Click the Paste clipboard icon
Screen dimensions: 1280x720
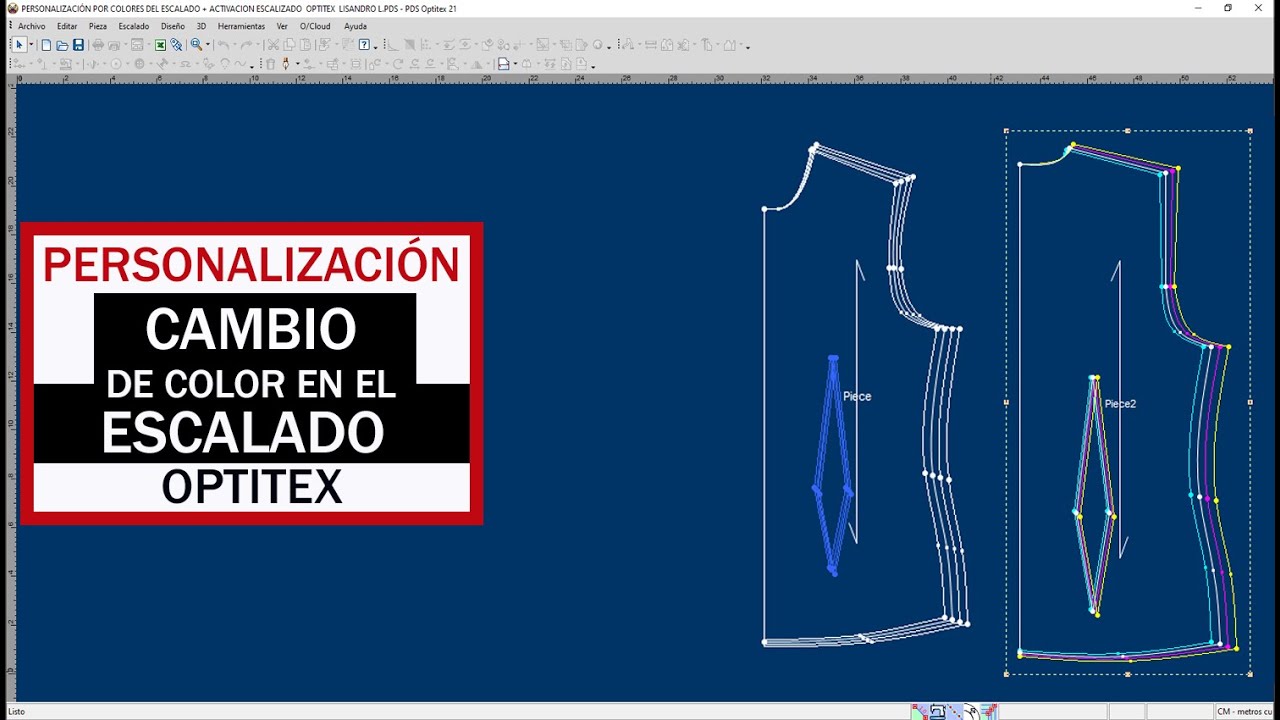305,45
